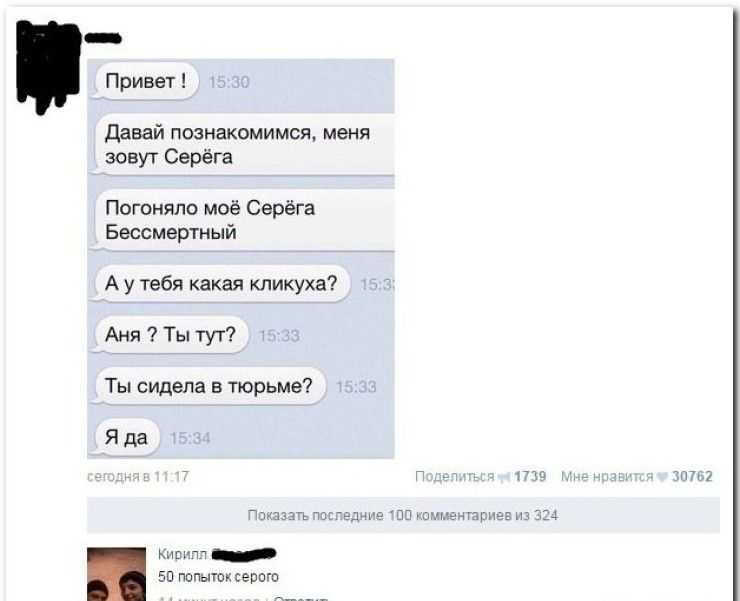Screen dimensions: 740x601
Task: Click the А у тебя какая кликуха bubble
Action: tap(222, 284)
